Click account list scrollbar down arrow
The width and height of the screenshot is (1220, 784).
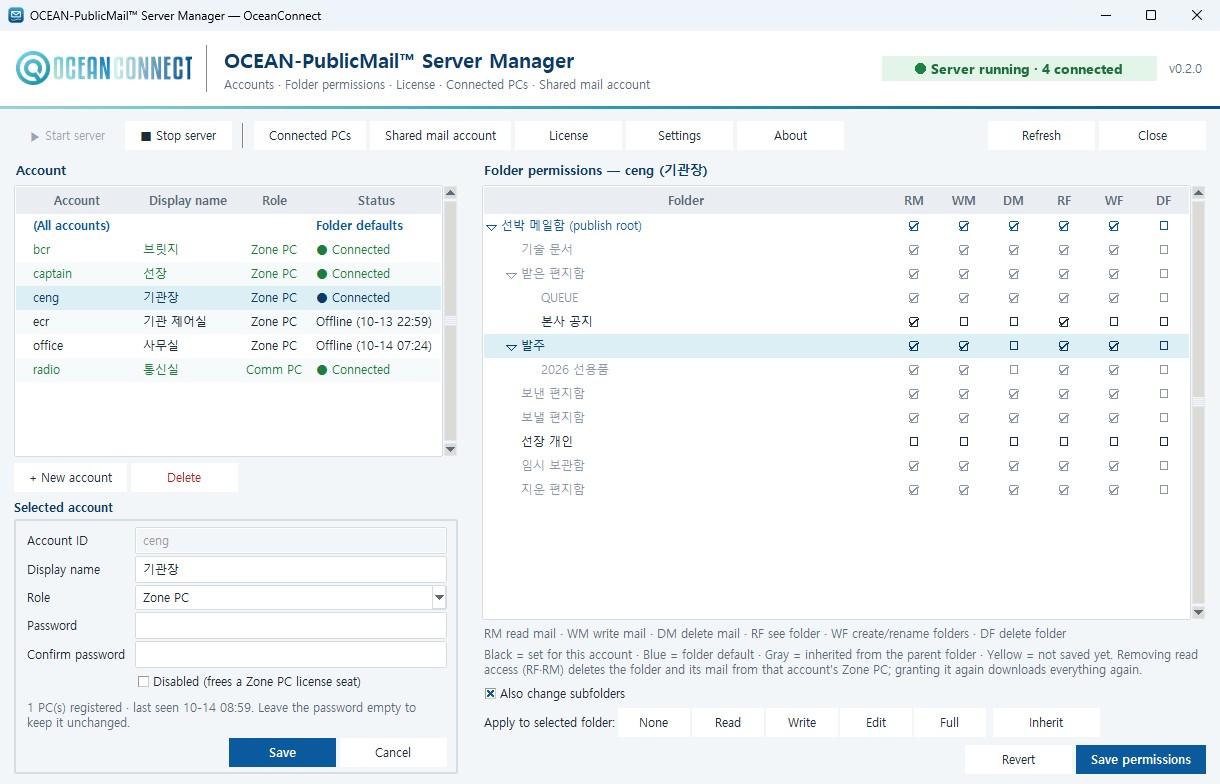point(450,450)
